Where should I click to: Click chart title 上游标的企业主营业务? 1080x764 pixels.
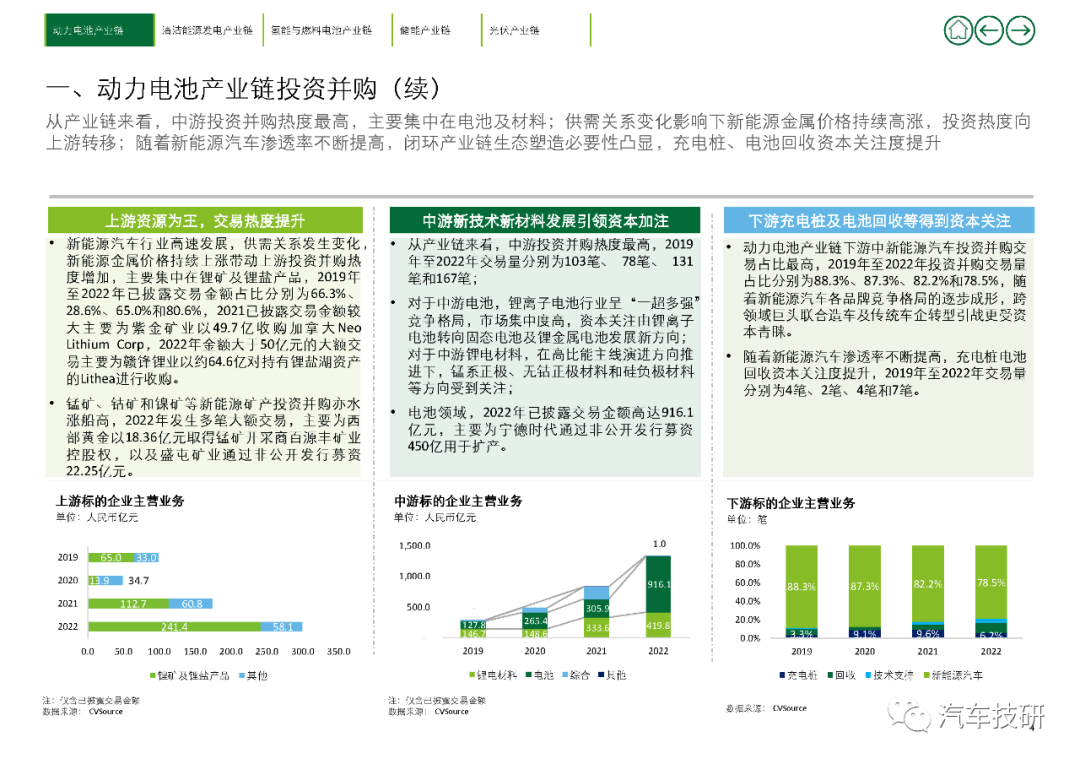pos(120,501)
